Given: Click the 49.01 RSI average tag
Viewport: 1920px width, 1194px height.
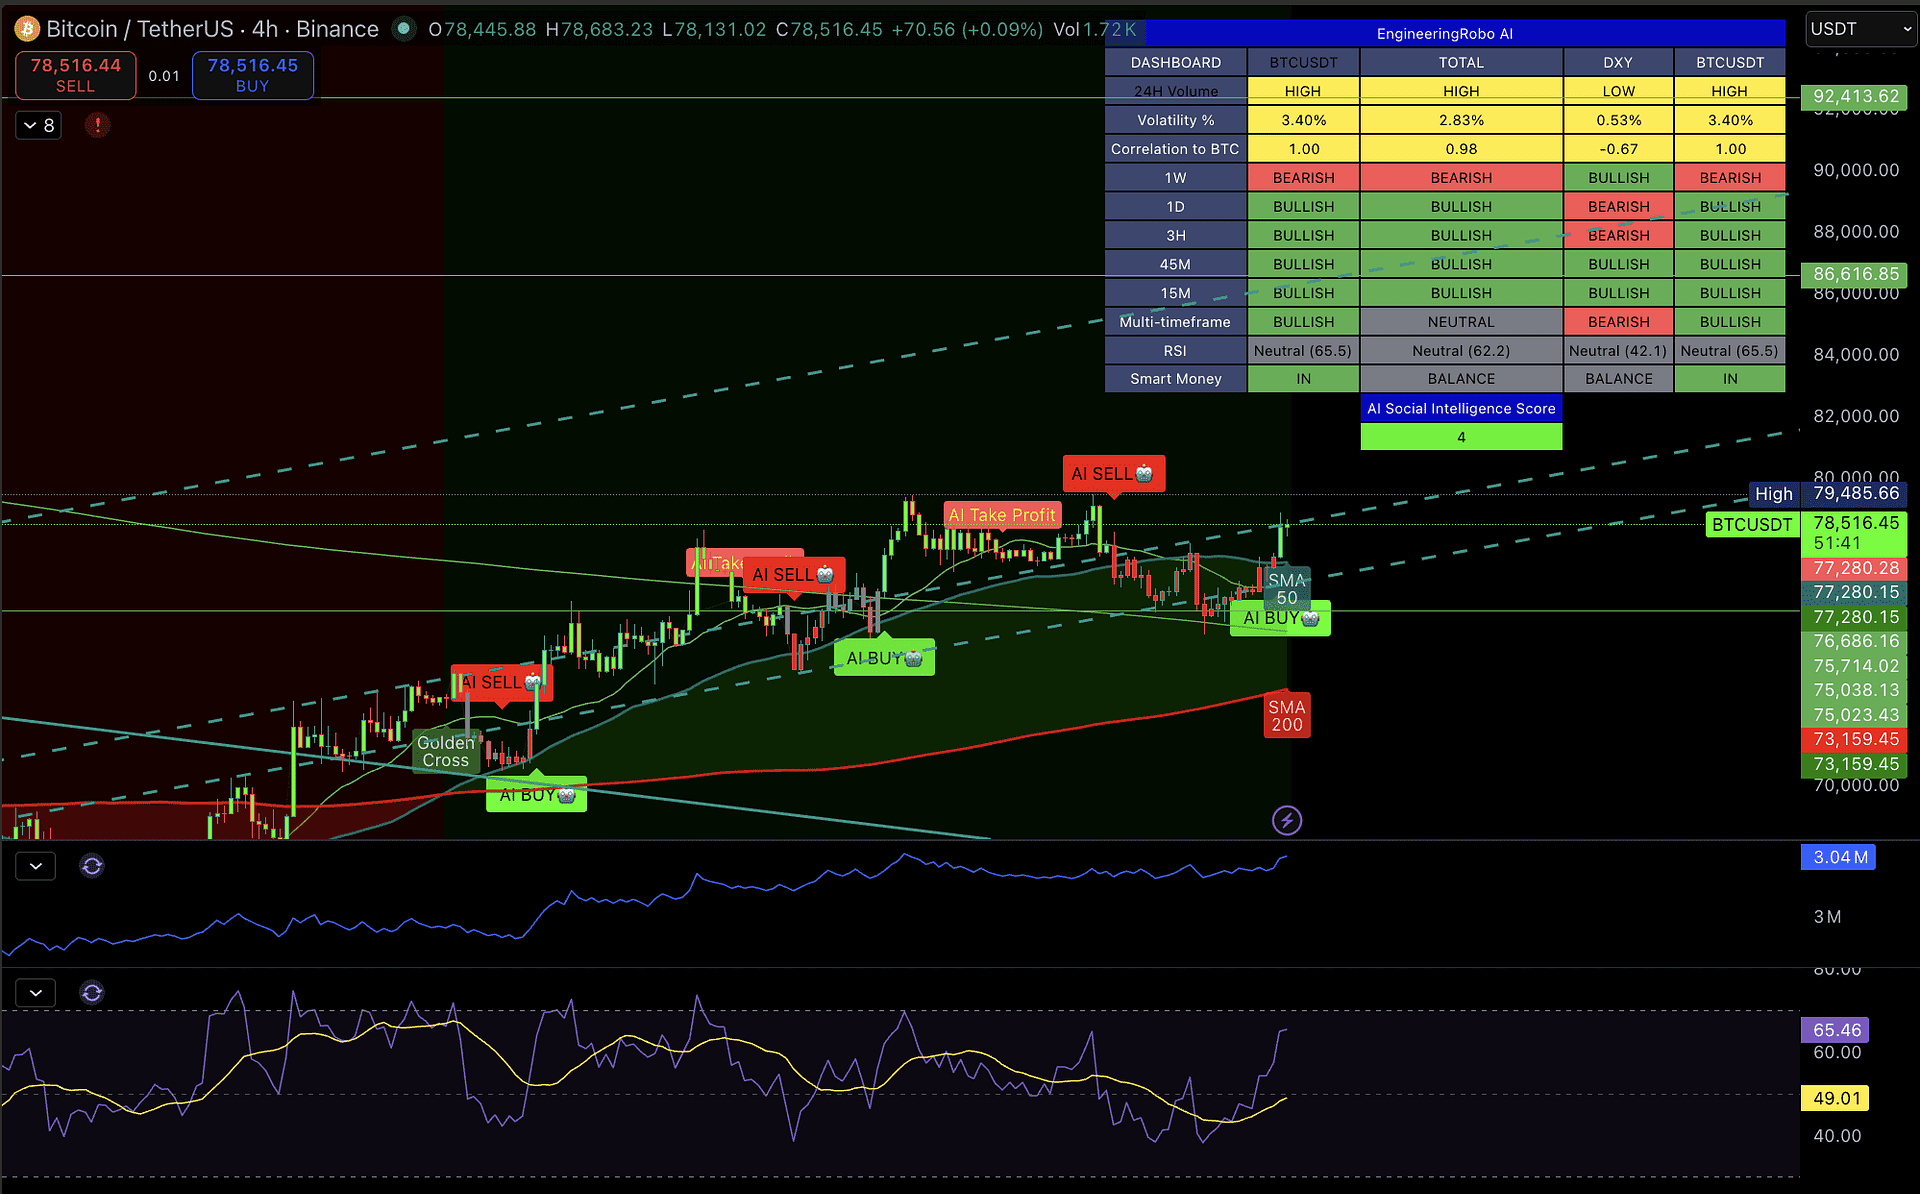Looking at the screenshot, I should pyautogui.click(x=1836, y=1098).
